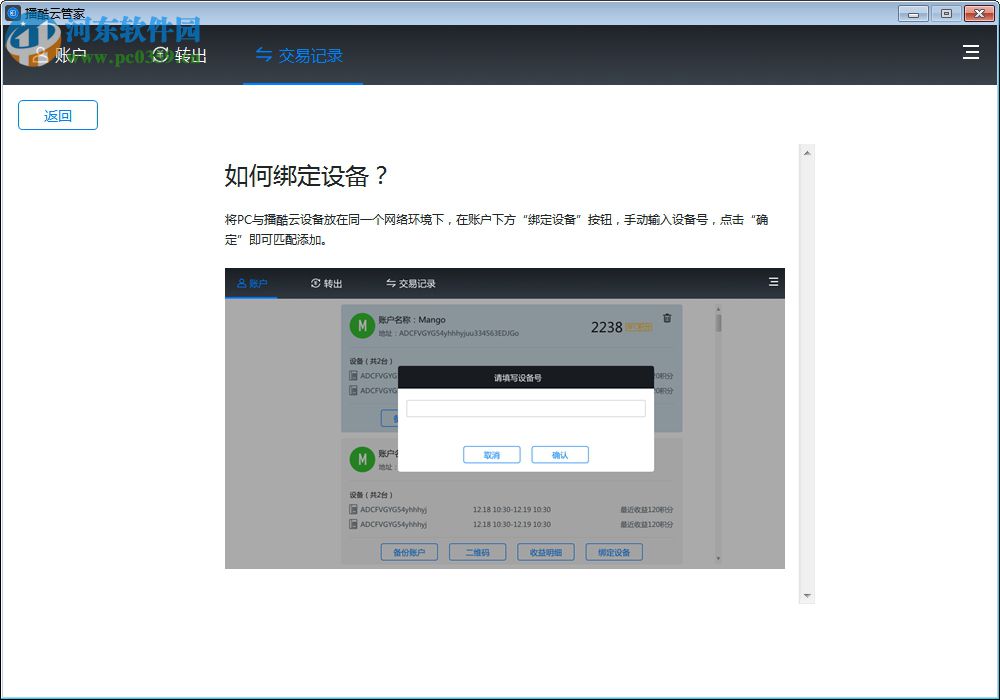Click the 绑定设备 bind device button
The image size is (1000, 700).
[x=613, y=551]
